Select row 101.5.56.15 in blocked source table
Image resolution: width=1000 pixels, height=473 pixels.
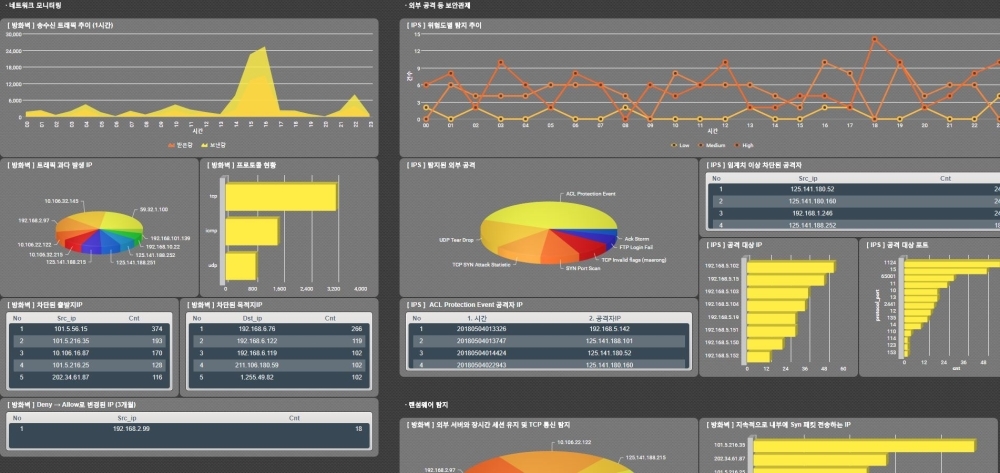[89, 329]
